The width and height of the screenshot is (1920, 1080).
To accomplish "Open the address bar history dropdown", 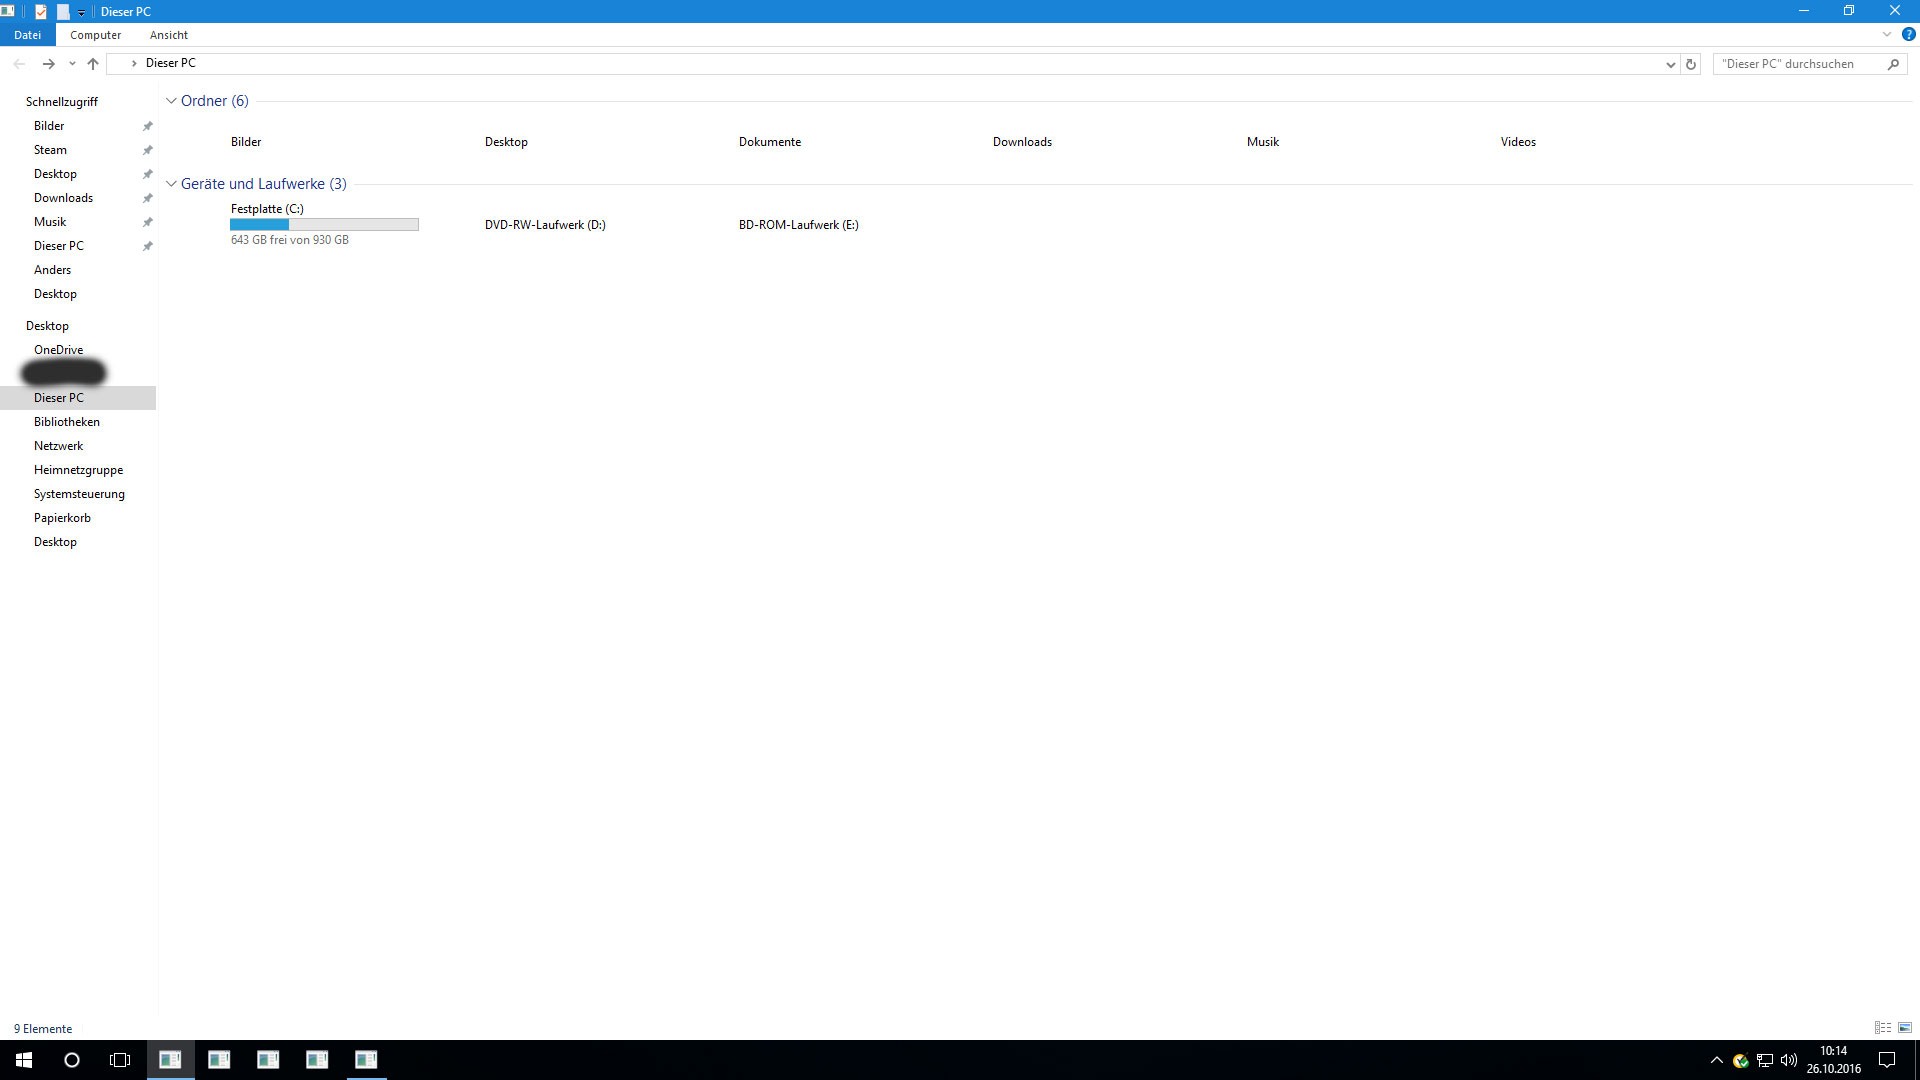I will tap(1670, 64).
